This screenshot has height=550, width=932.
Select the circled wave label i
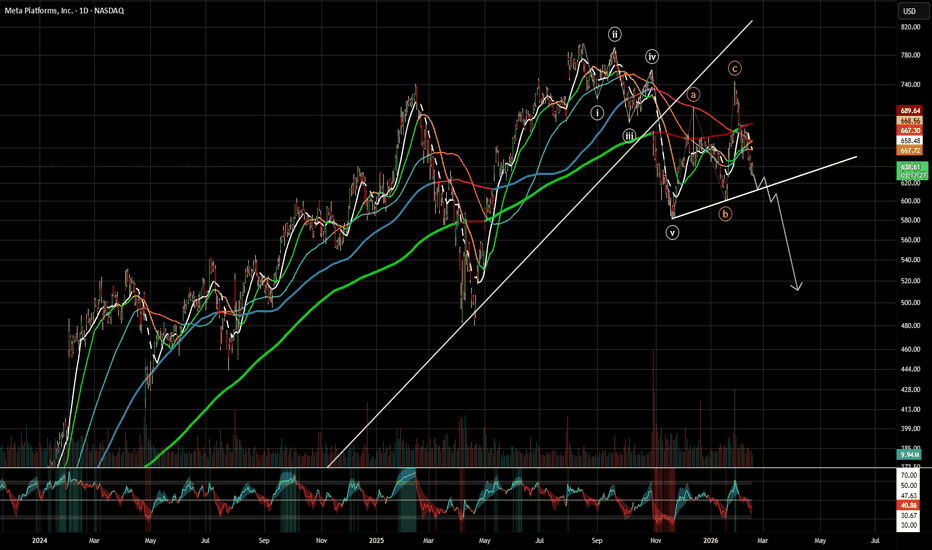[x=597, y=112]
